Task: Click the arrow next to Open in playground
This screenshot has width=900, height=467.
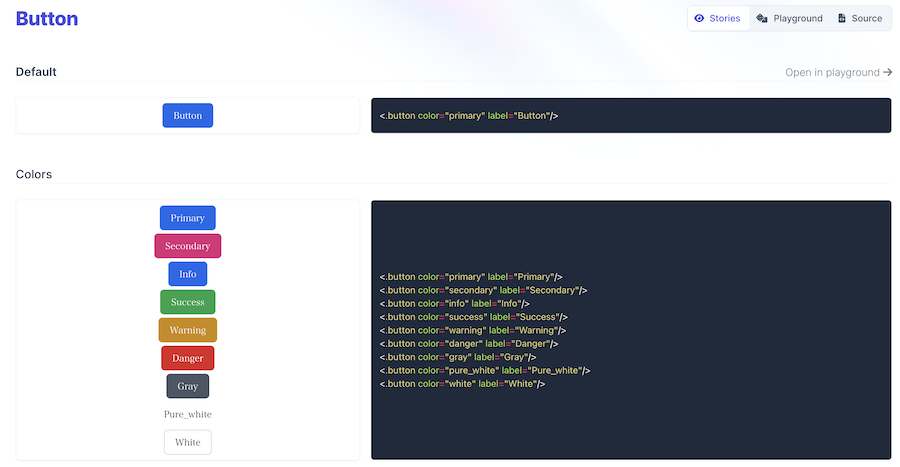Action: (x=887, y=72)
